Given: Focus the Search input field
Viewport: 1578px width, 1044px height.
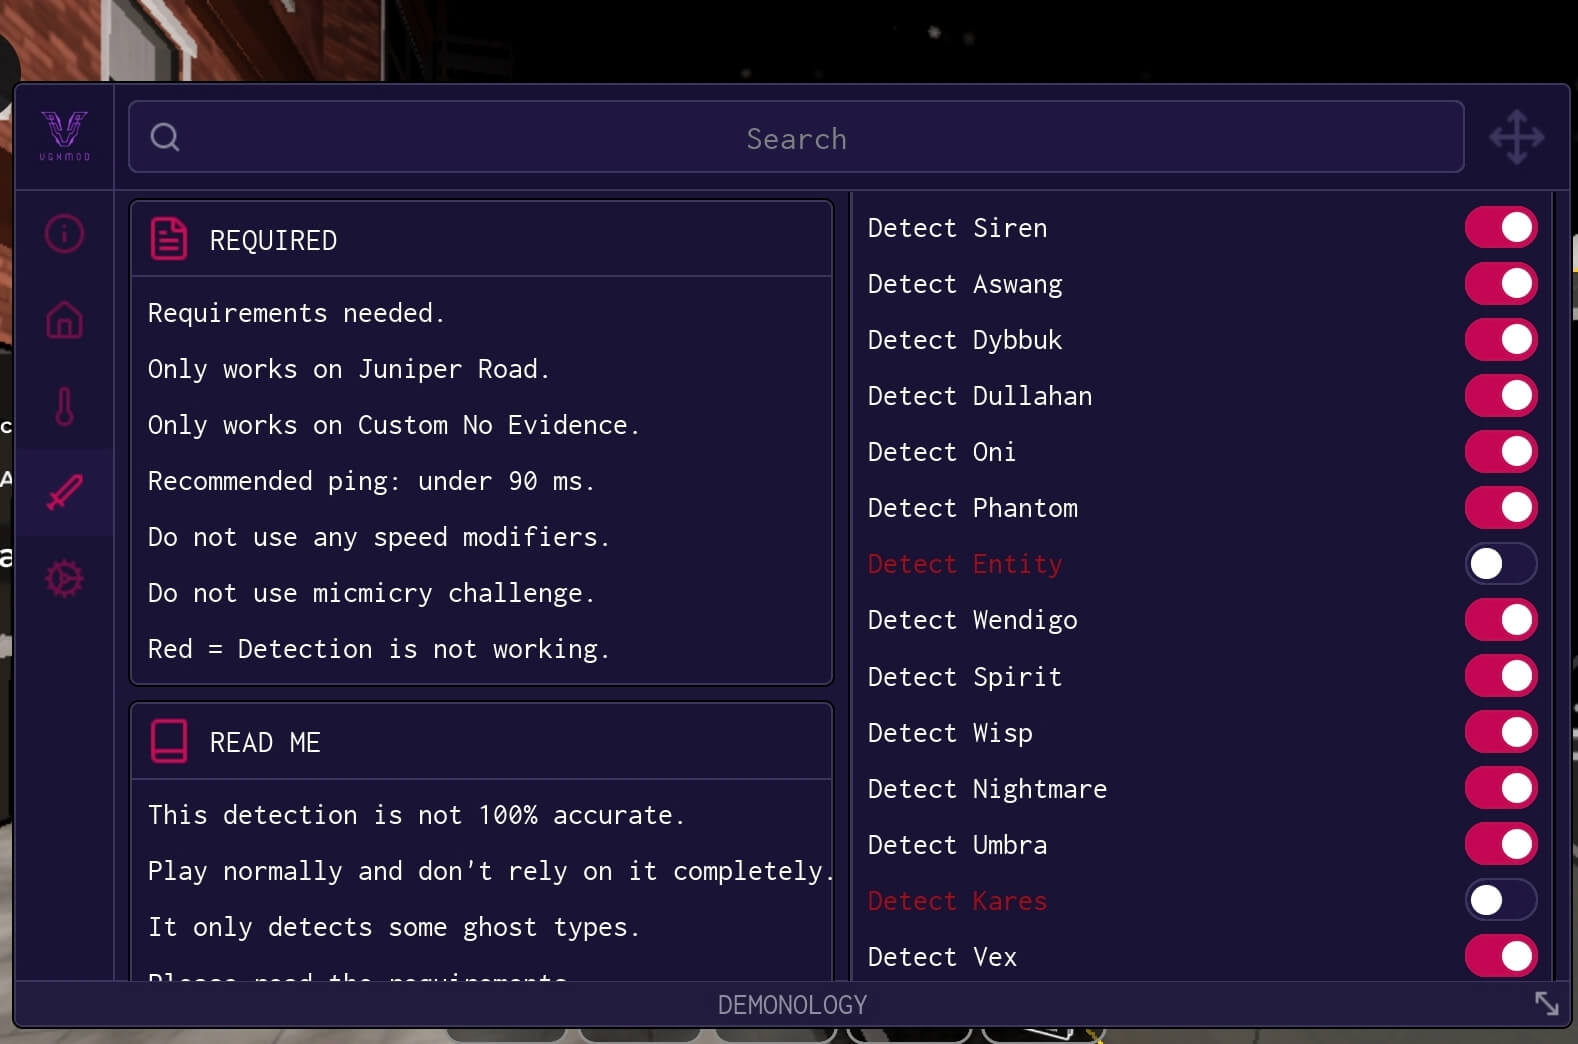Looking at the screenshot, I should tap(796, 137).
